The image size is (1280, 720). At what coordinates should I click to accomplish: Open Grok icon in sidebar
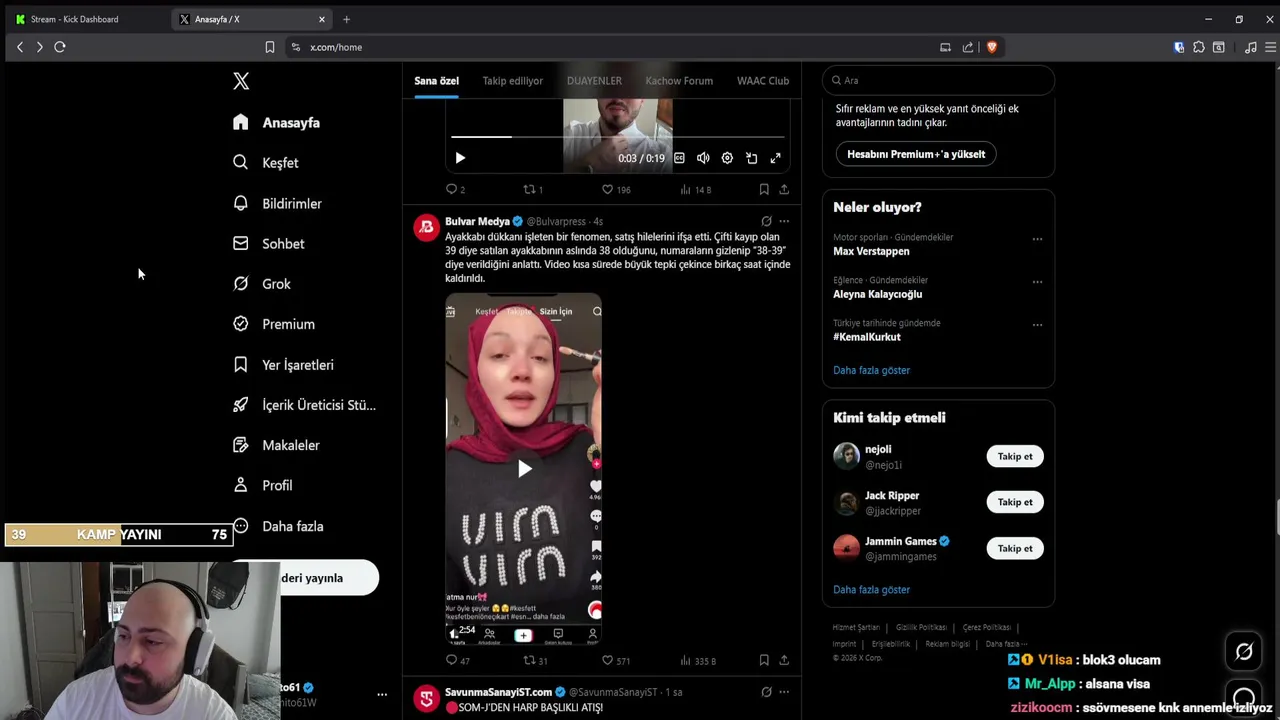point(240,283)
